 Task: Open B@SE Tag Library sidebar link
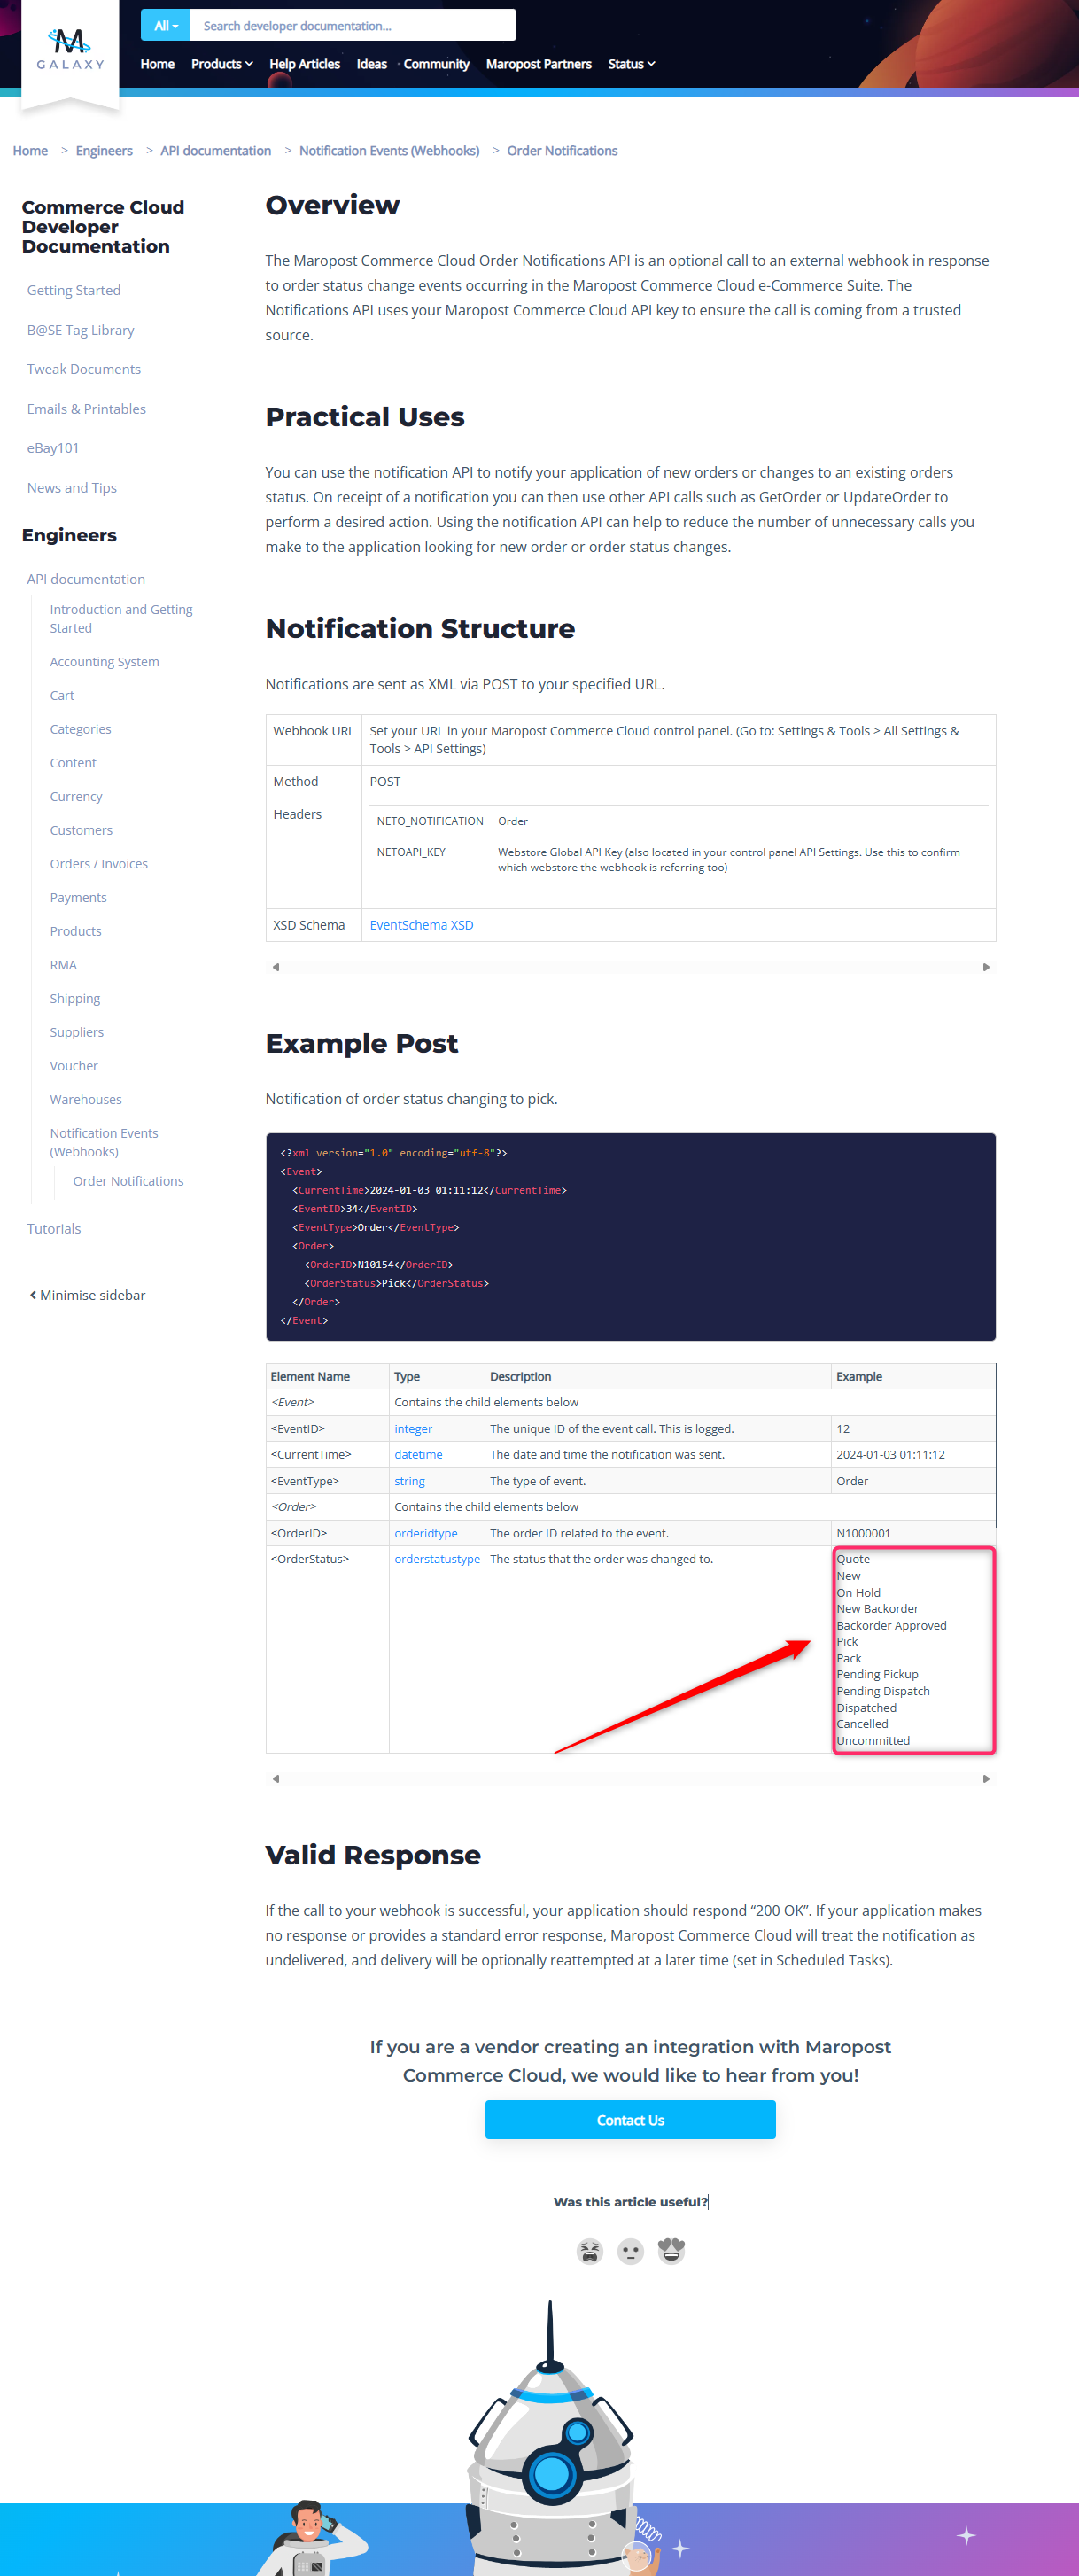(x=81, y=330)
